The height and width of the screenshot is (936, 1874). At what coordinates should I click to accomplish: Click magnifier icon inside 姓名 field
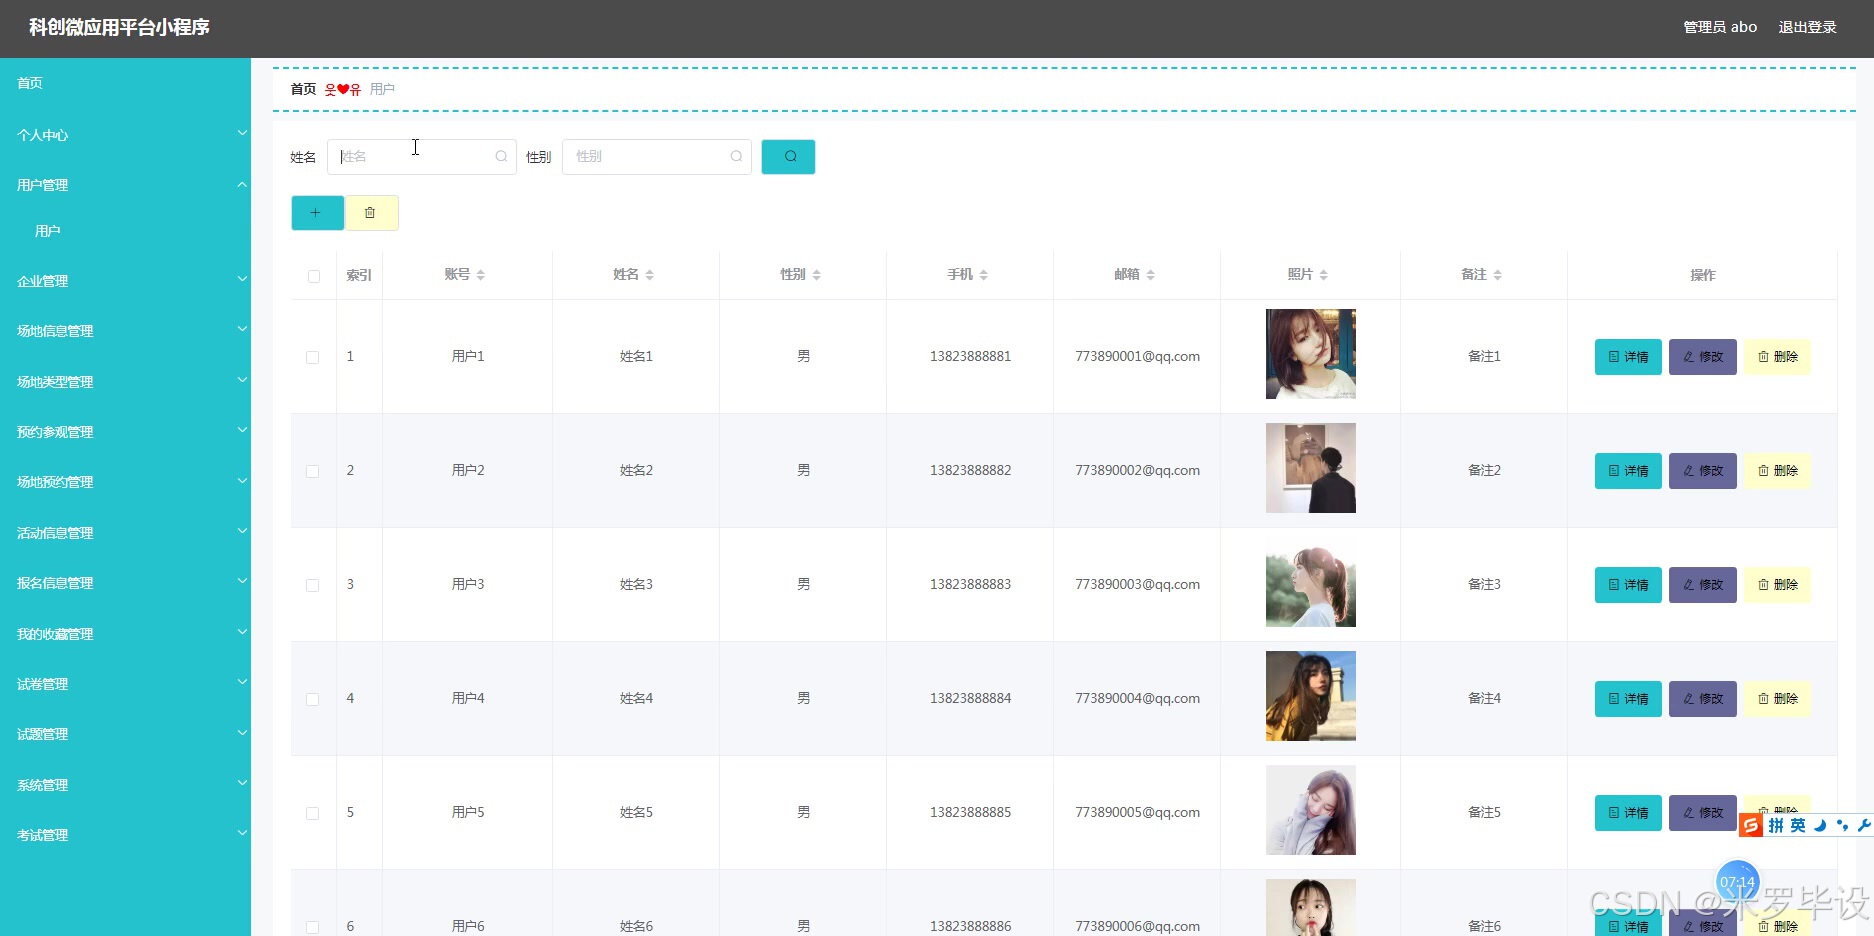point(501,157)
